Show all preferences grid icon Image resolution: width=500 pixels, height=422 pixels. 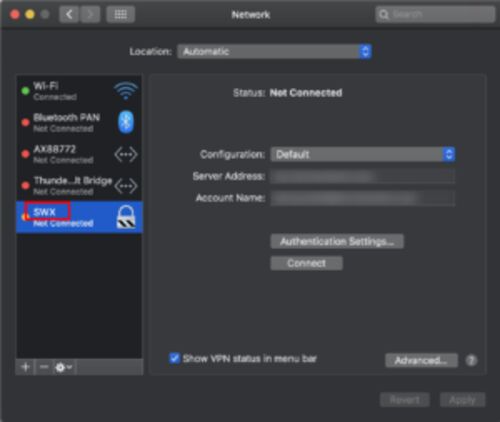coord(120,14)
